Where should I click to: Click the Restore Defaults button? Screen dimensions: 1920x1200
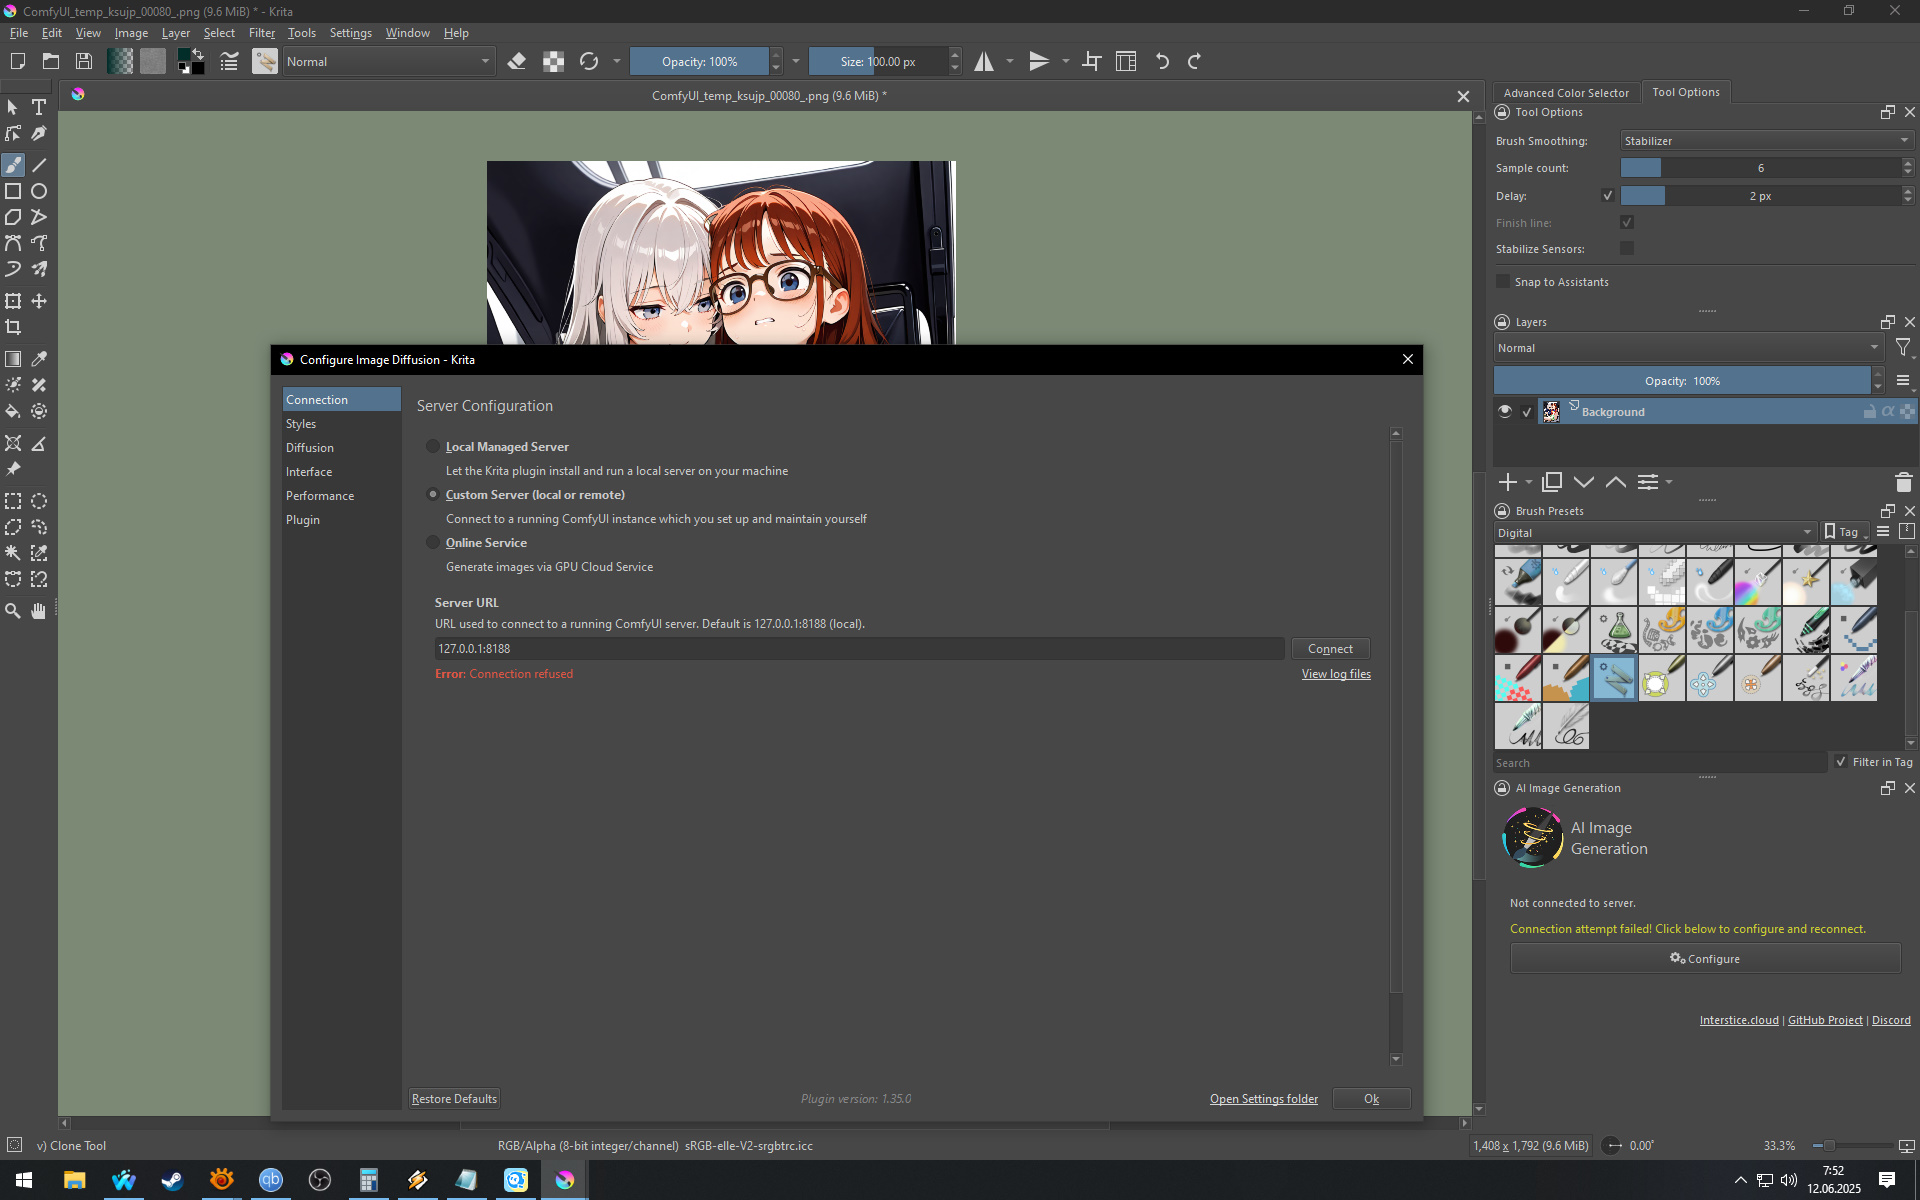454,1099
